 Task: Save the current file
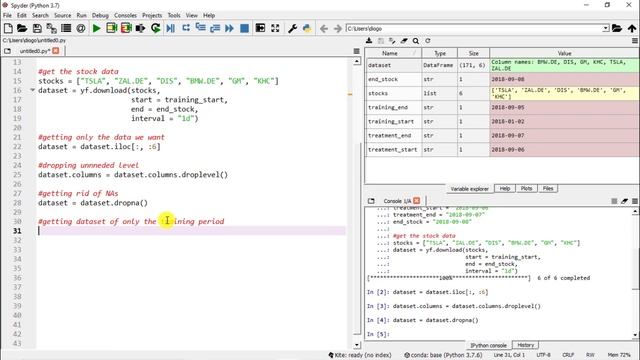click(37, 28)
